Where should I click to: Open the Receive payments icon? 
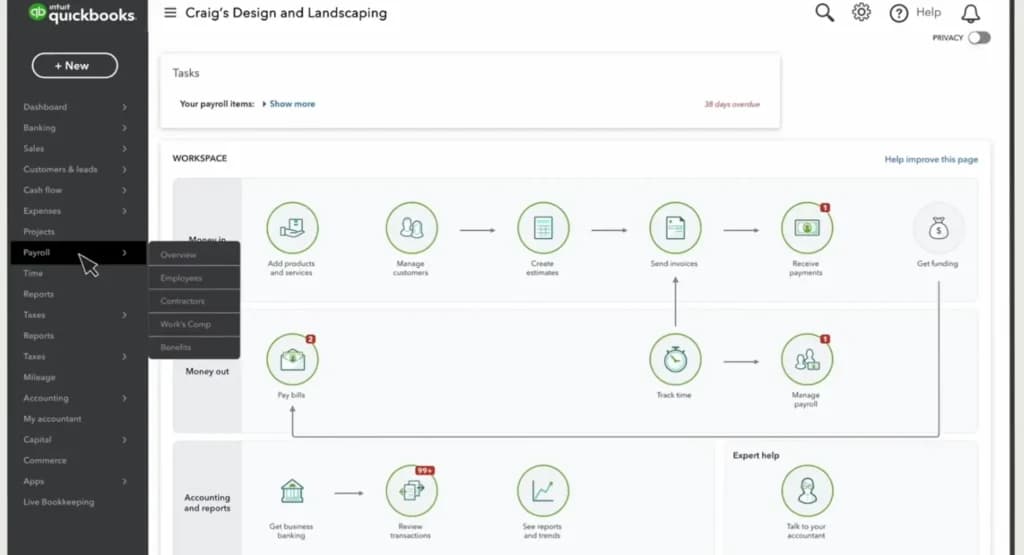pos(807,228)
